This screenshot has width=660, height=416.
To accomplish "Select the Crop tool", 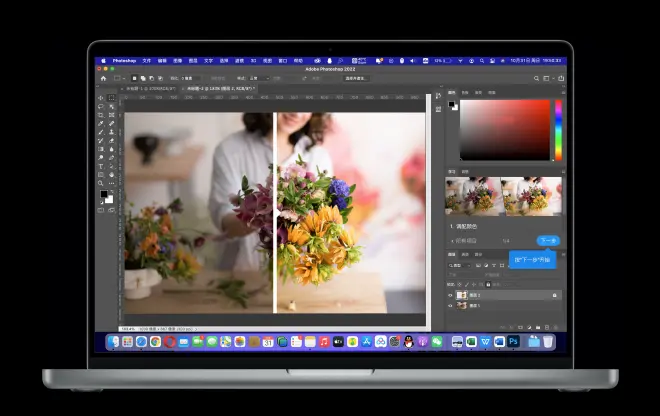I will pos(101,115).
